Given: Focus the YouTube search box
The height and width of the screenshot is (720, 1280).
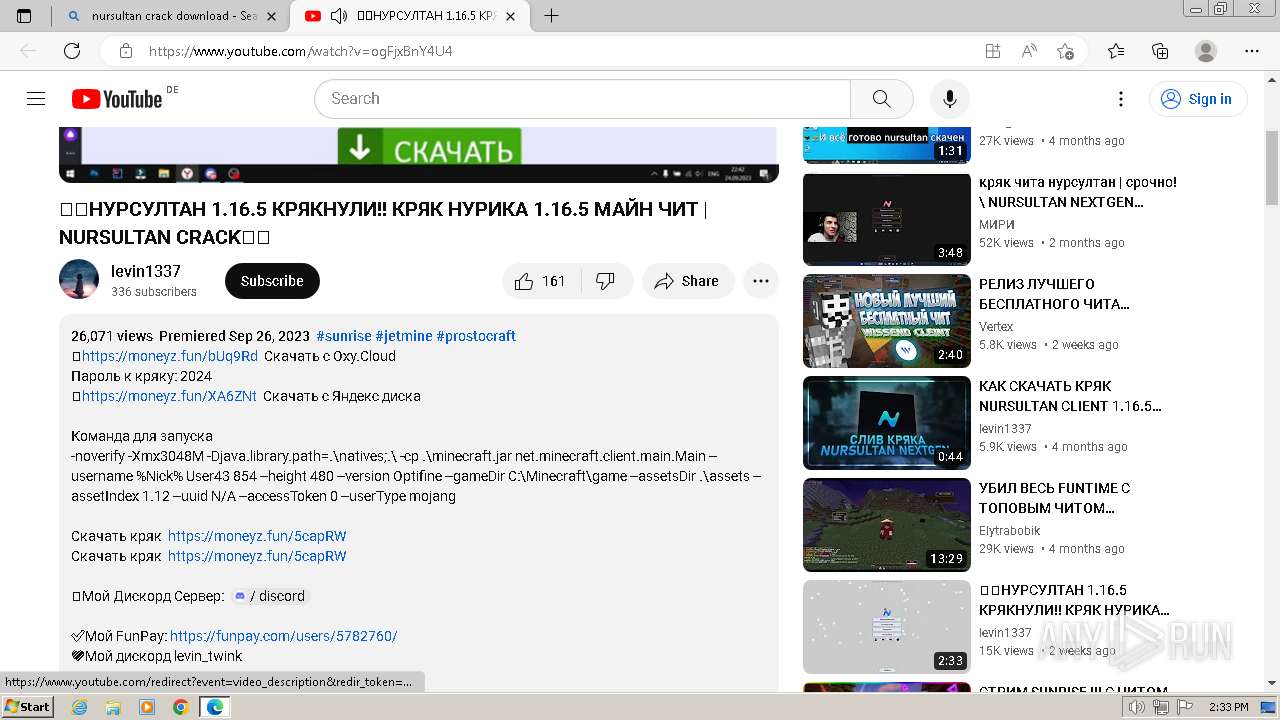Looking at the screenshot, I should [583, 98].
